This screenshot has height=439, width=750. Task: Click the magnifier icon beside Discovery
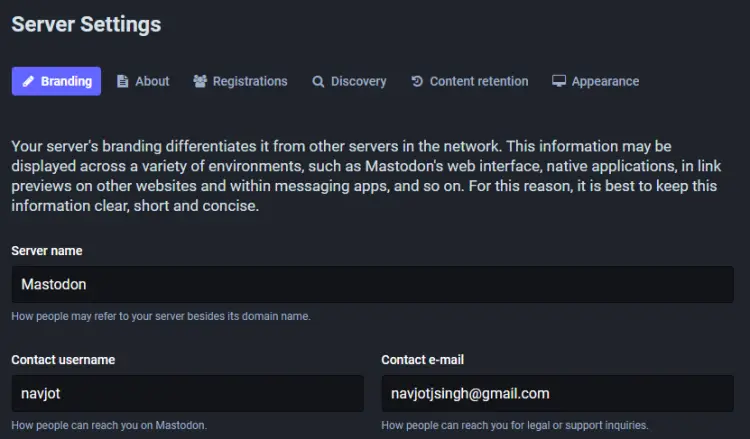click(x=318, y=81)
